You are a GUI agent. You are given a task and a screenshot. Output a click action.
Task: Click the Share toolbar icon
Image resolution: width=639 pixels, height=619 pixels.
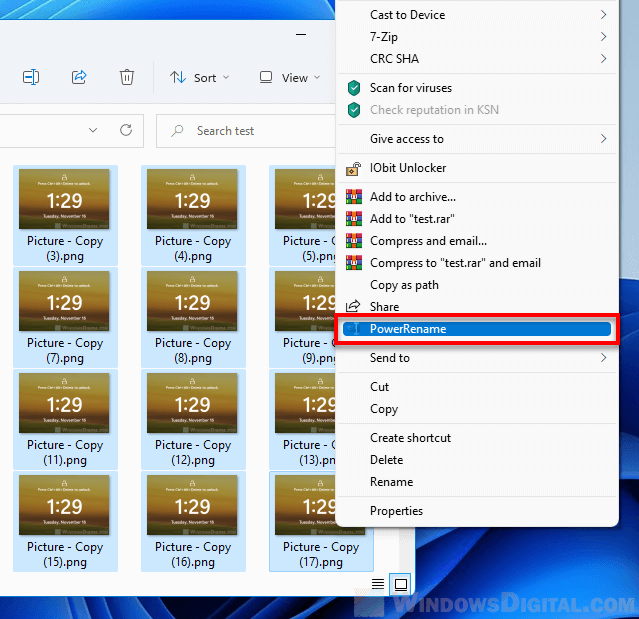coord(79,77)
